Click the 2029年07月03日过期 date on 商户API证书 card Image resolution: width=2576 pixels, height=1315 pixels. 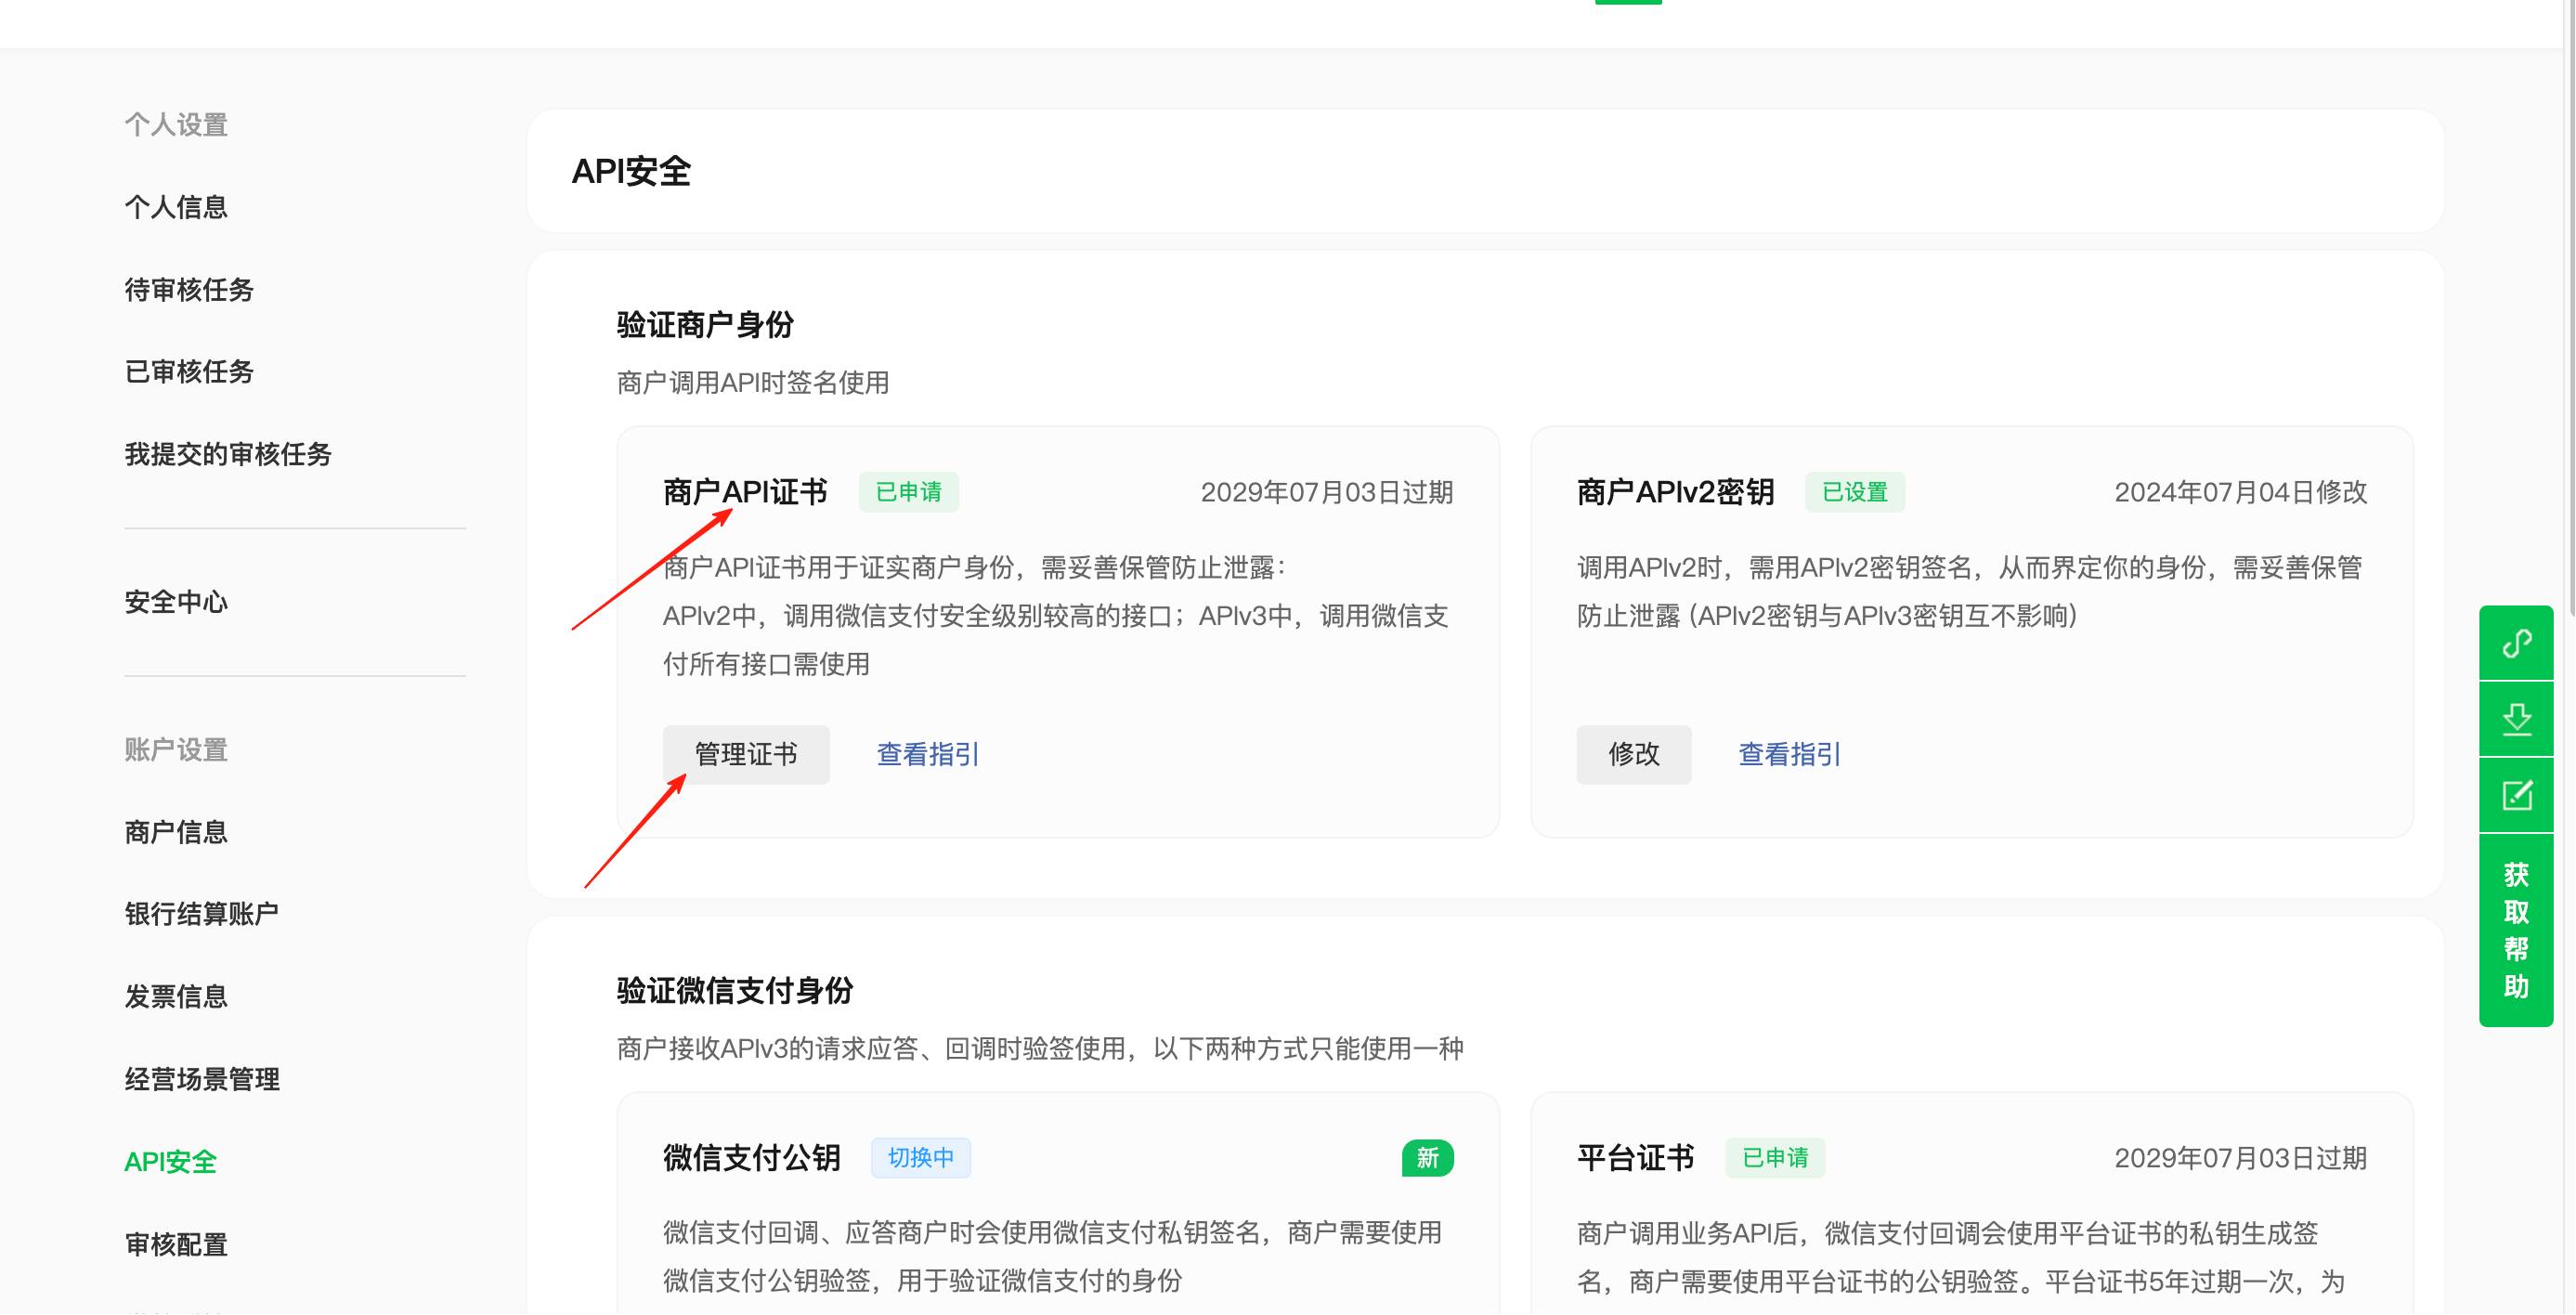tap(1327, 492)
